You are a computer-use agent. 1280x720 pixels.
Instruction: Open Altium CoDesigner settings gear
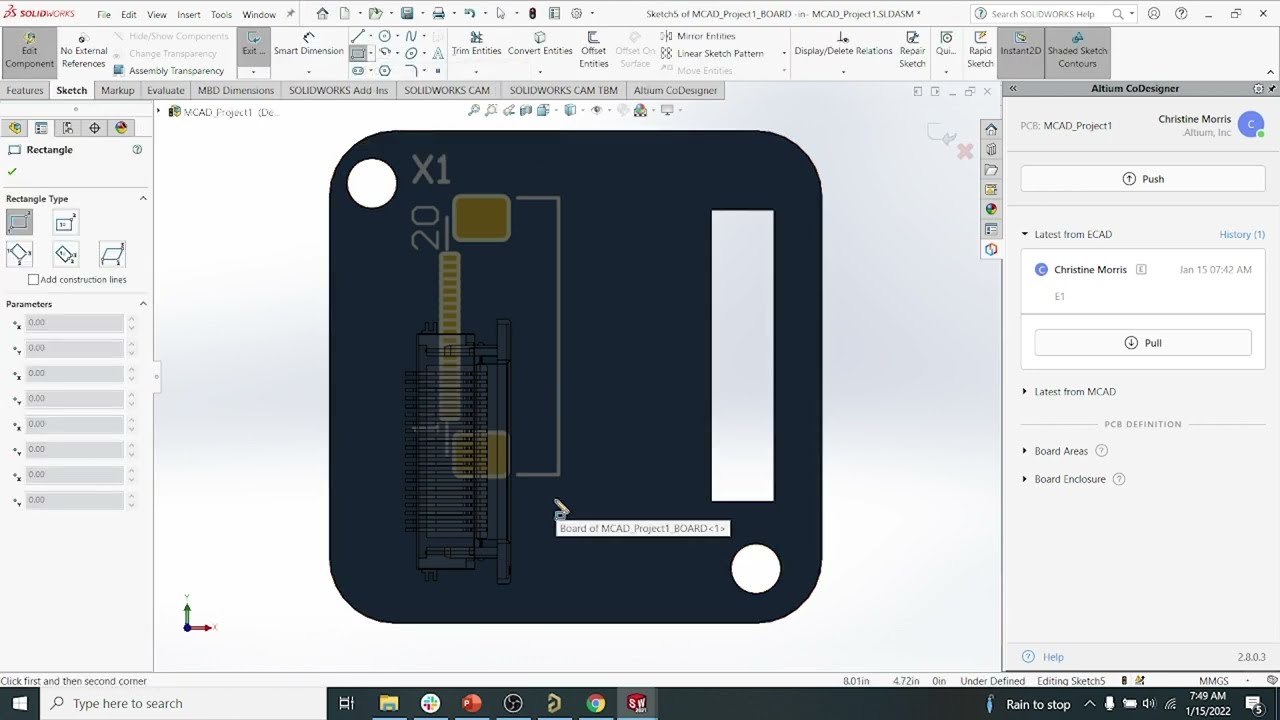[x=1259, y=89]
